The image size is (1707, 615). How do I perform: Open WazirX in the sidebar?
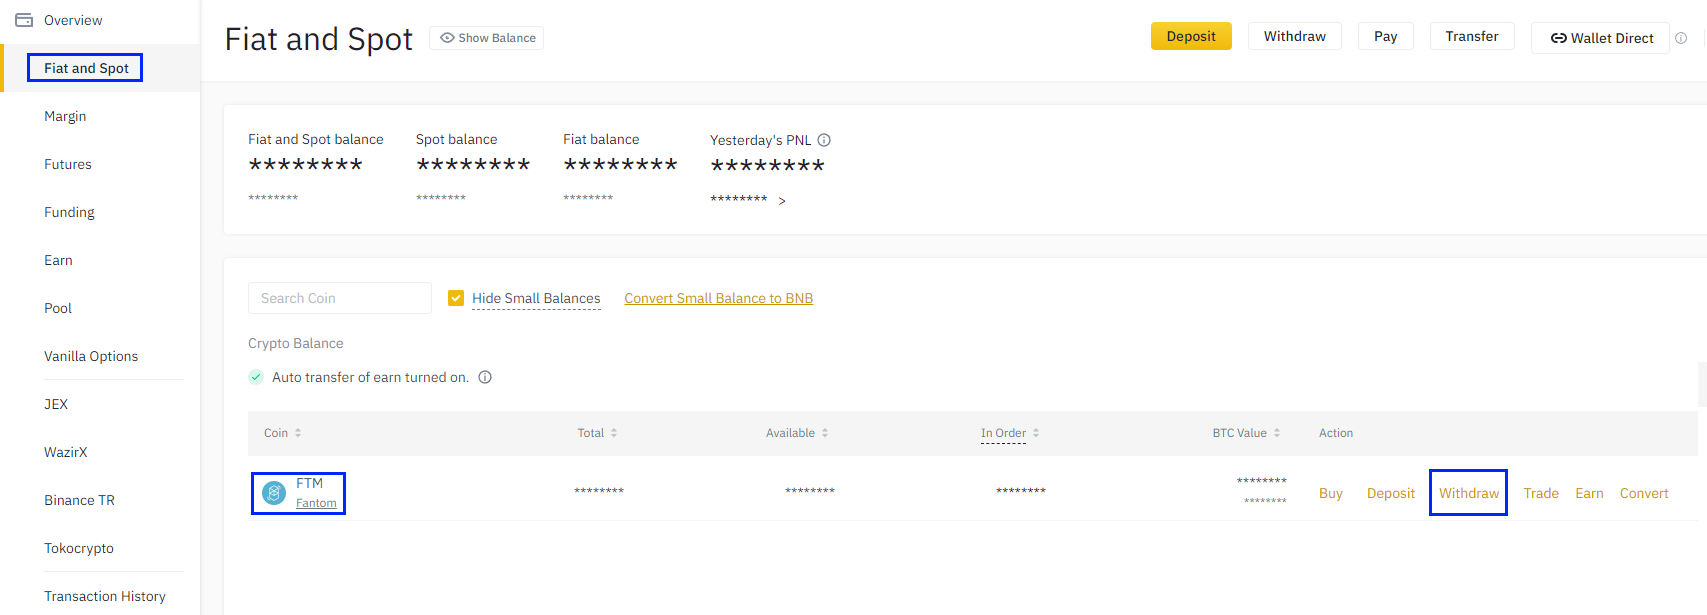(66, 452)
